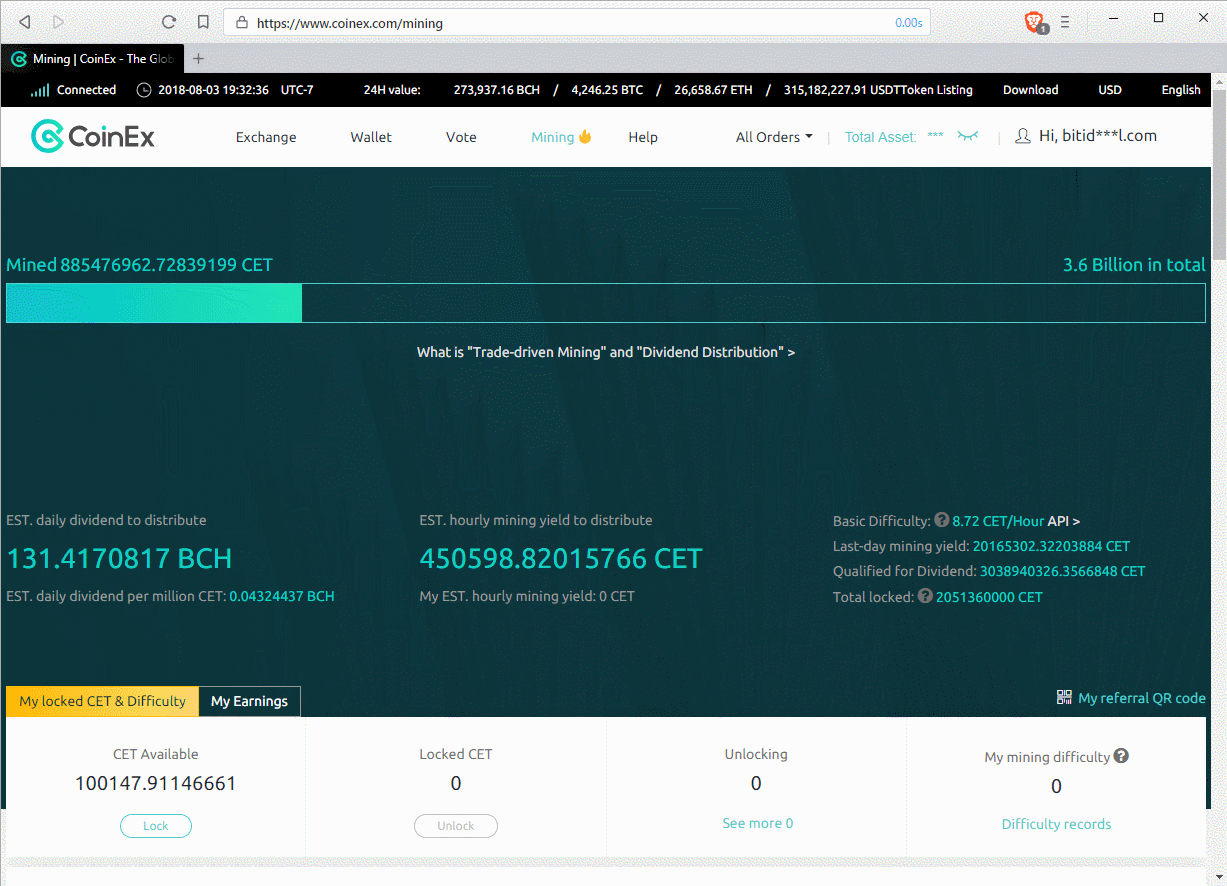The height and width of the screenshot is (886, 1227).
Task: Click the mined CET progress bar
Action: click(x=606, y=303)
